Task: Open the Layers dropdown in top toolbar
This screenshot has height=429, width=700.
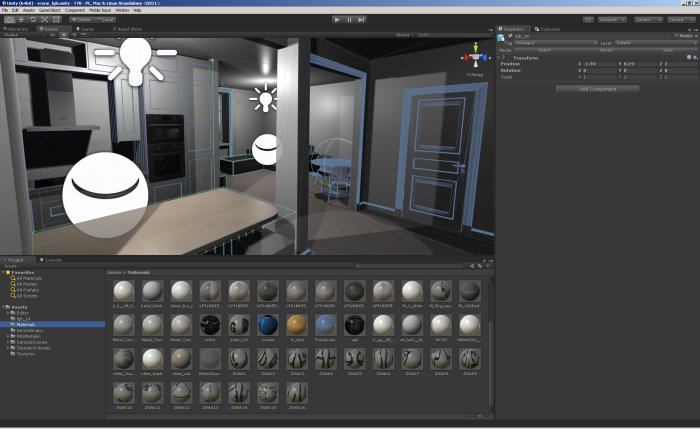Action: coord(648,20)
